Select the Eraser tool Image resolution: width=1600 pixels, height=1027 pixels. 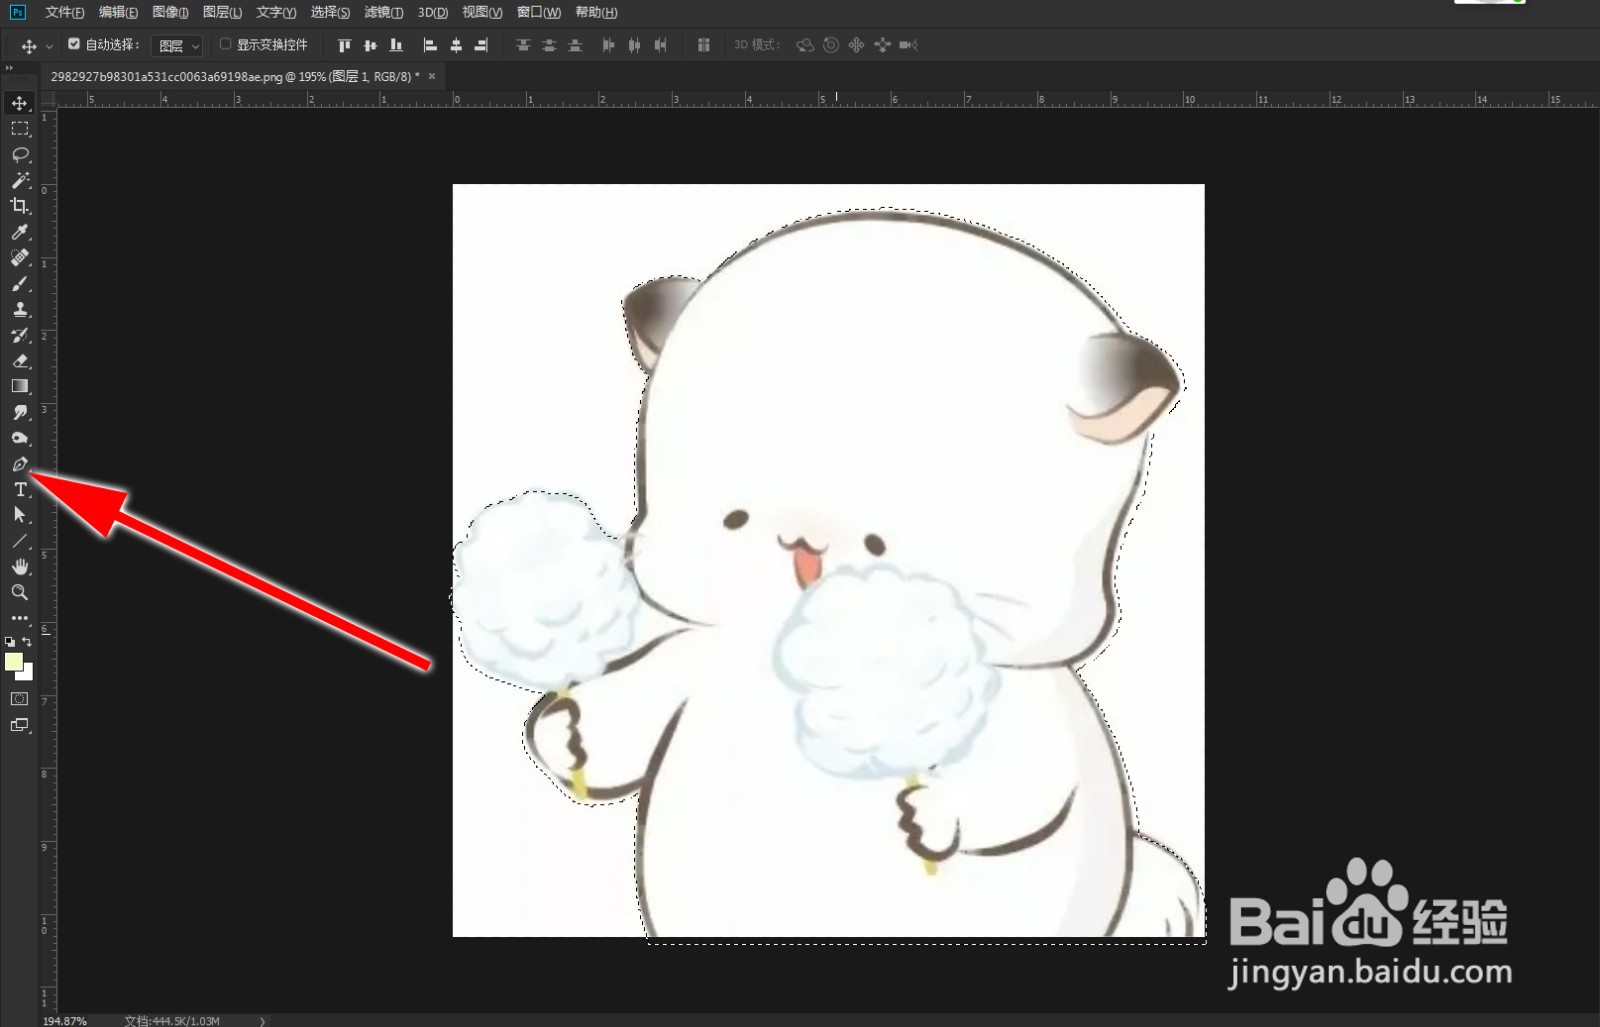[20, 361]
